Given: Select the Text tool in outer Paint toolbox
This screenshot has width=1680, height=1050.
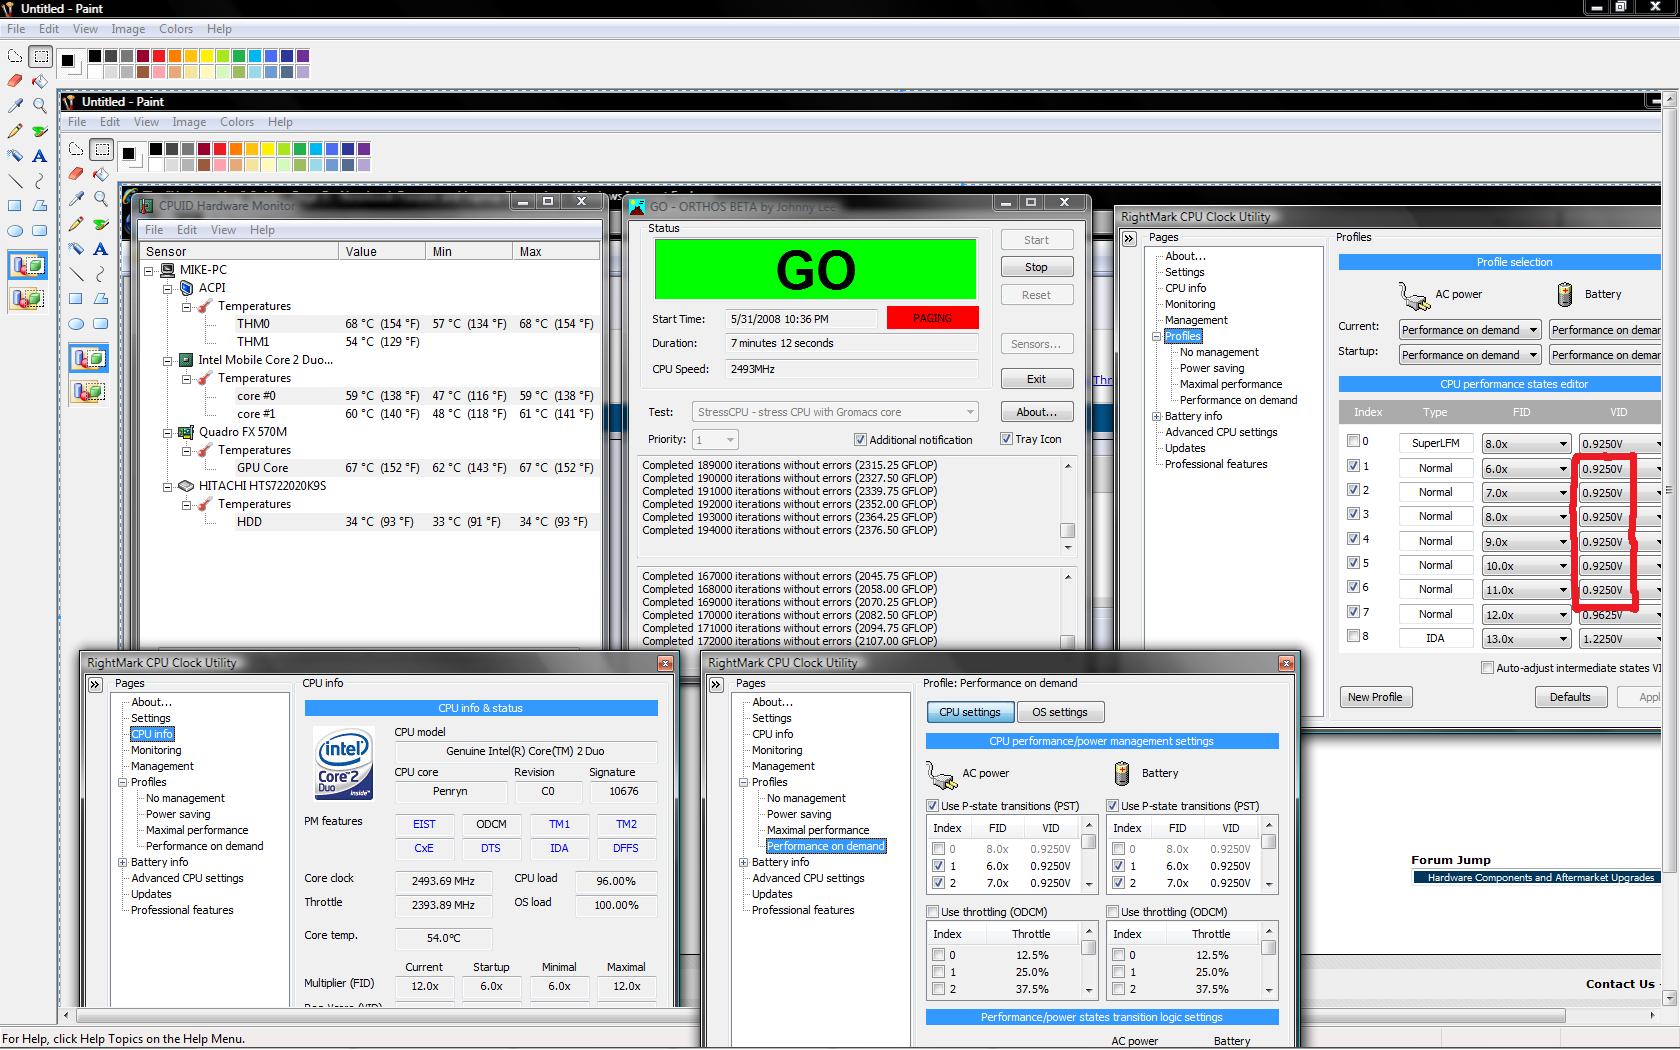Looking at the screenshot, I should coord(40,155).
